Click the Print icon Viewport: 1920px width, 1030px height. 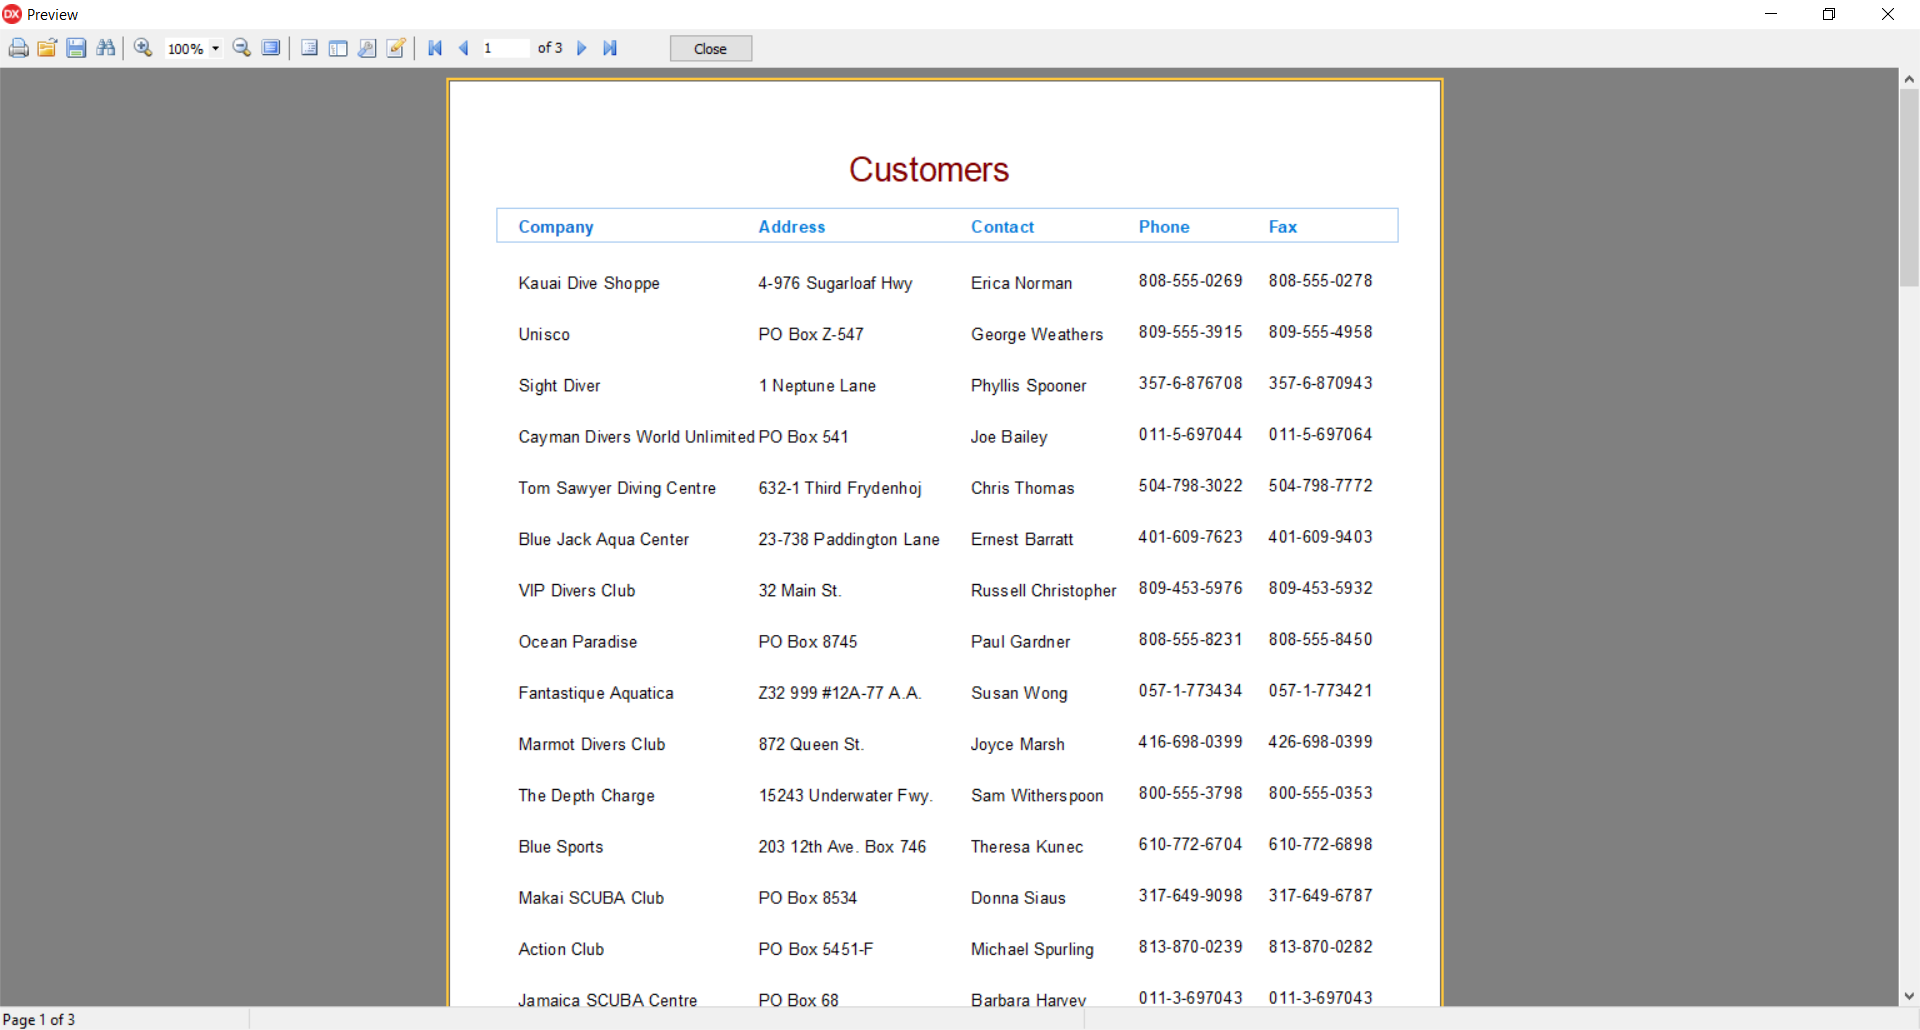pyautogui.click(x=18, y=48)
